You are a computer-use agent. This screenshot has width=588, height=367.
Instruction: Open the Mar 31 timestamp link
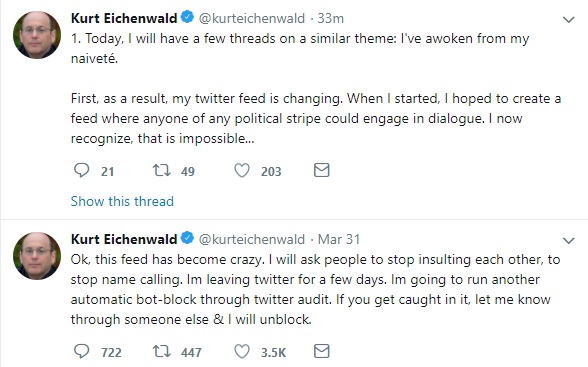tap(339, 239)
